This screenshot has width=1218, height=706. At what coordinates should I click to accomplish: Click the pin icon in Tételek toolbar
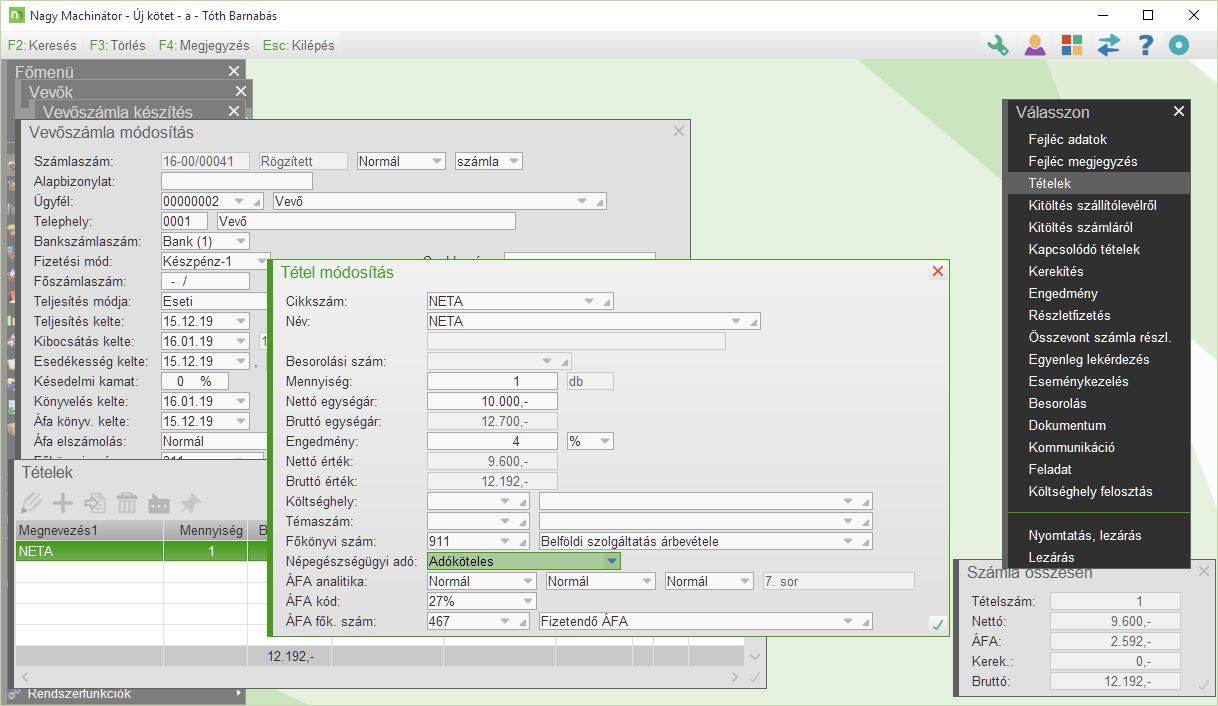190,503
